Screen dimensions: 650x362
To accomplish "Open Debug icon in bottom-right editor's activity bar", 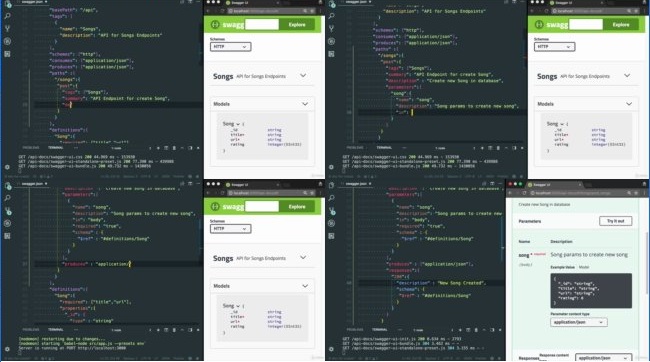I will (x=331, y=223).
